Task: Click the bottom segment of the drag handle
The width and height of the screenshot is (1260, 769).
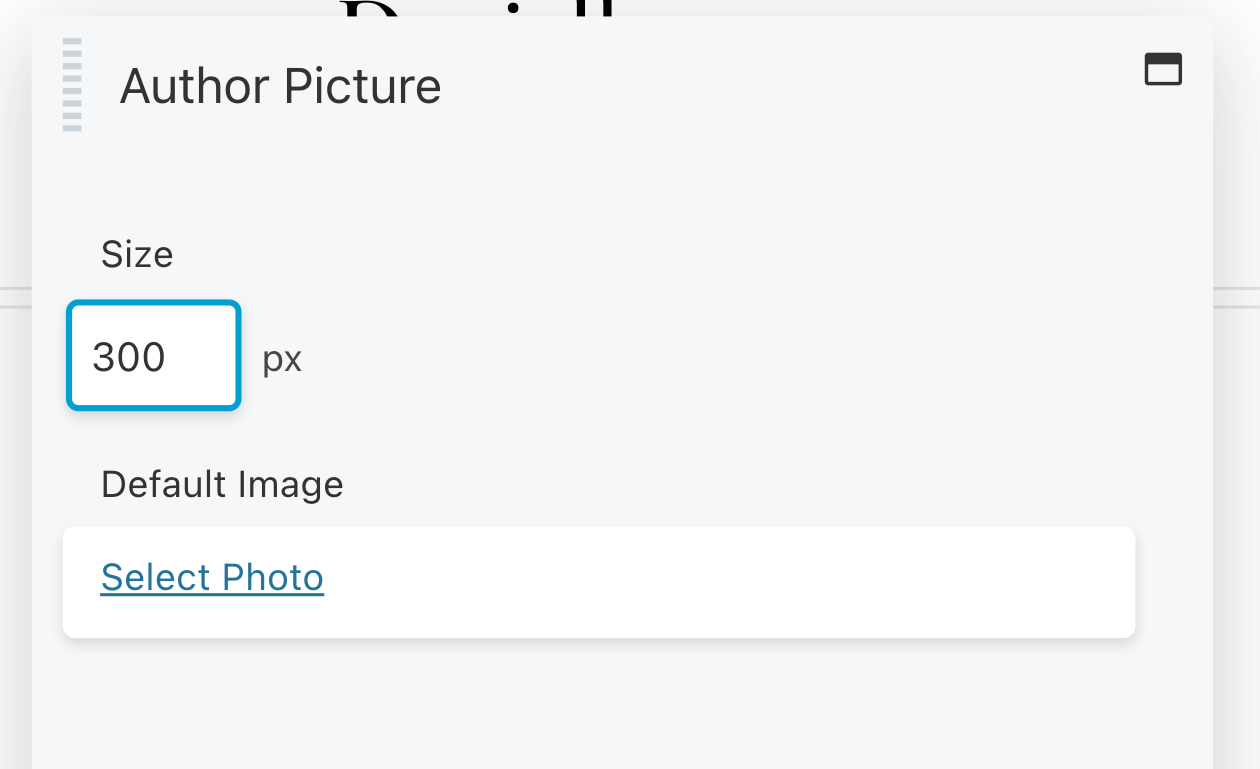Action: pos(71,126)
